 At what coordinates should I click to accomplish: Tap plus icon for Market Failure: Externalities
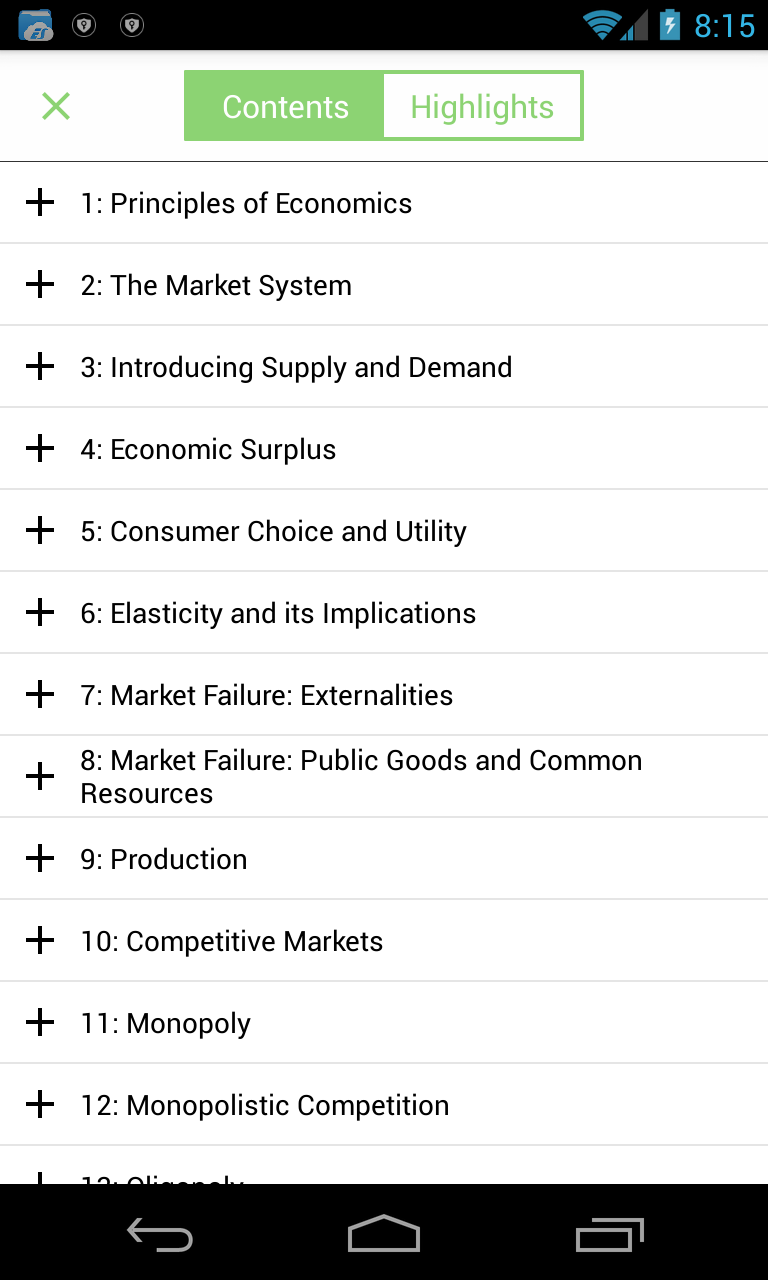(x=40, y=695)
